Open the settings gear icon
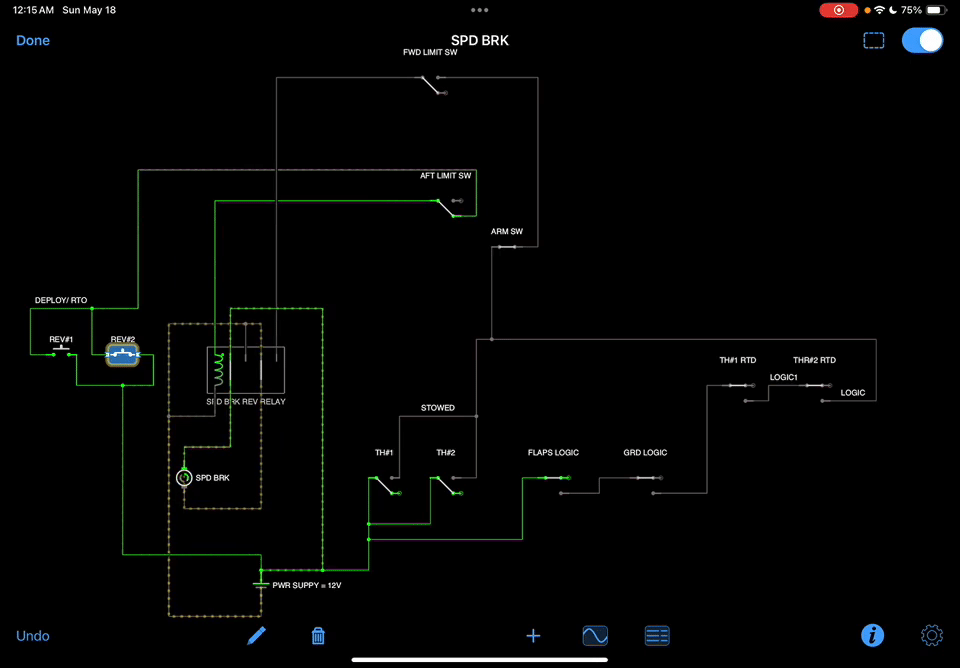 (x=931, y=635)
